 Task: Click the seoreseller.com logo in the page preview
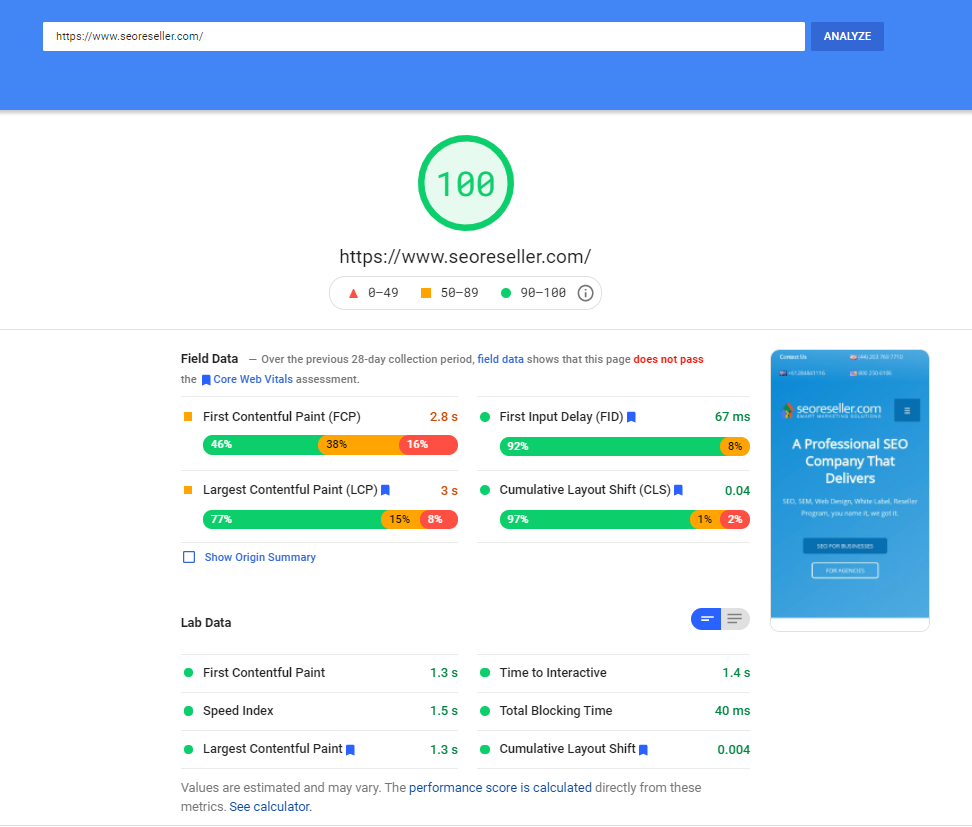point(831,410)
